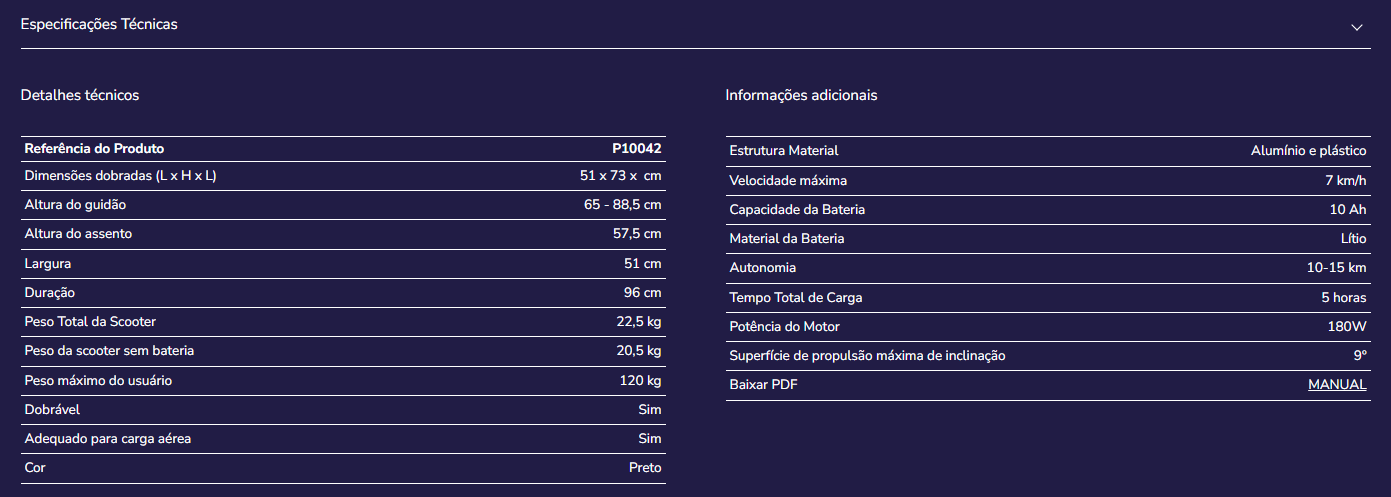Screen dimensions: 1391x497
Task: Click the Velocidade máxima value 7 km/h
Action: 1346,180
